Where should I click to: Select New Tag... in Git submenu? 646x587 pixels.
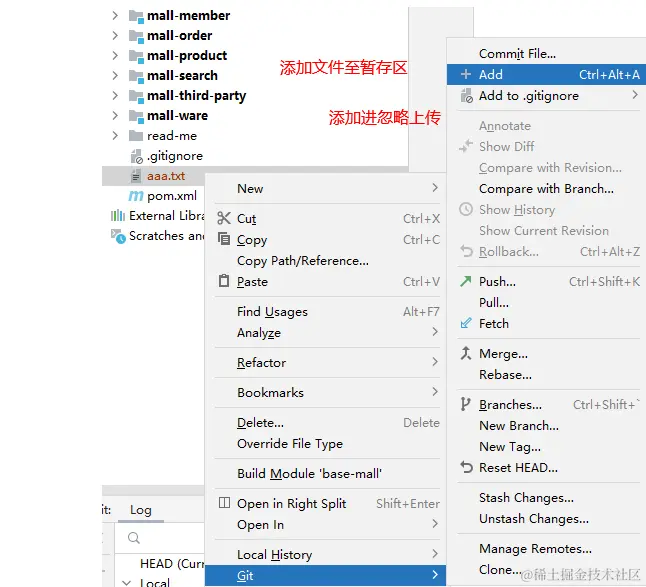click(546, 447)
